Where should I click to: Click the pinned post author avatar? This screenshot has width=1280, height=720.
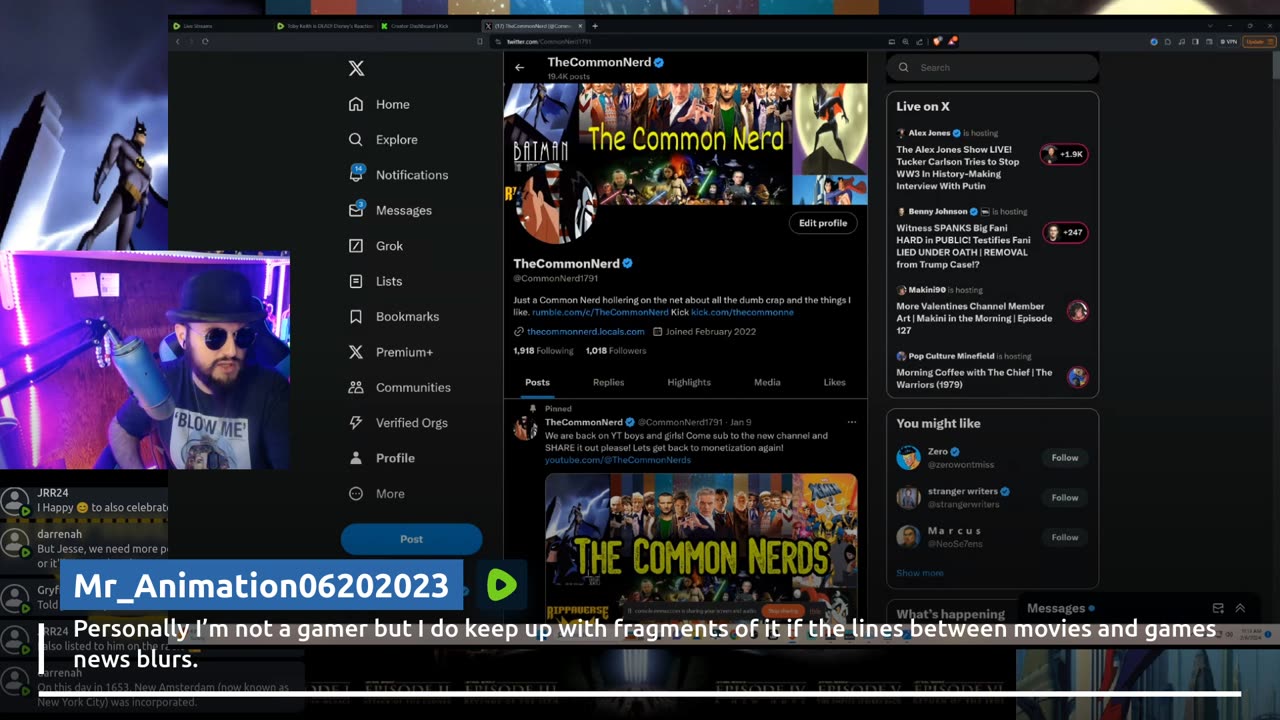(526, 428)
